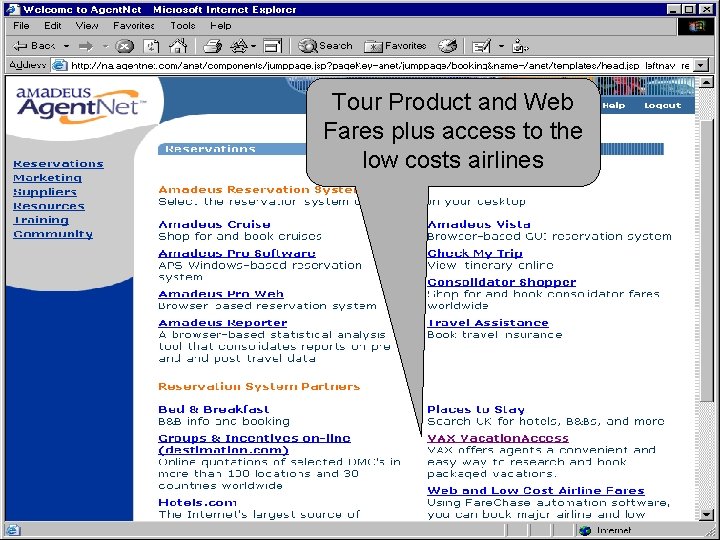Click the Logout link in page header

pos(662,106)
